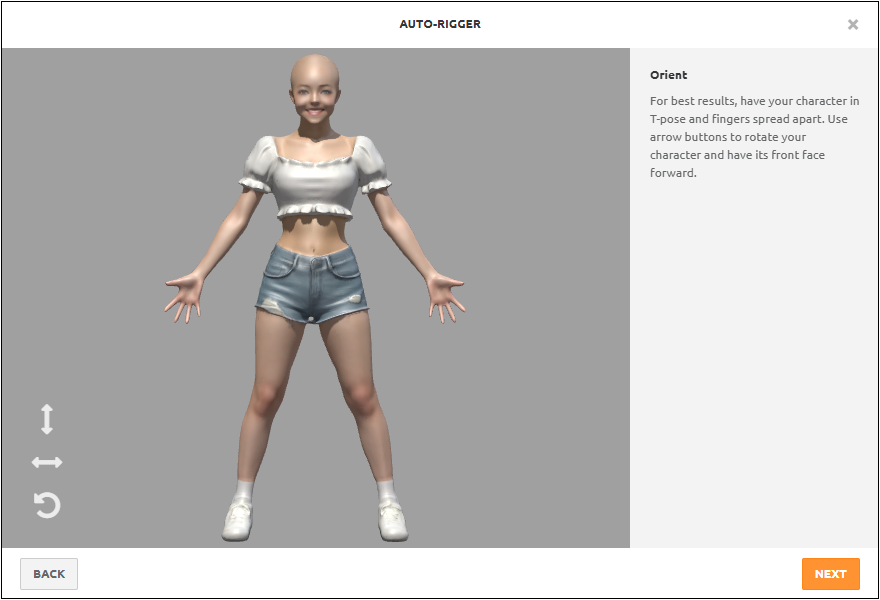Click the white sneaker on the viewport's right side

tap(392, 520)
